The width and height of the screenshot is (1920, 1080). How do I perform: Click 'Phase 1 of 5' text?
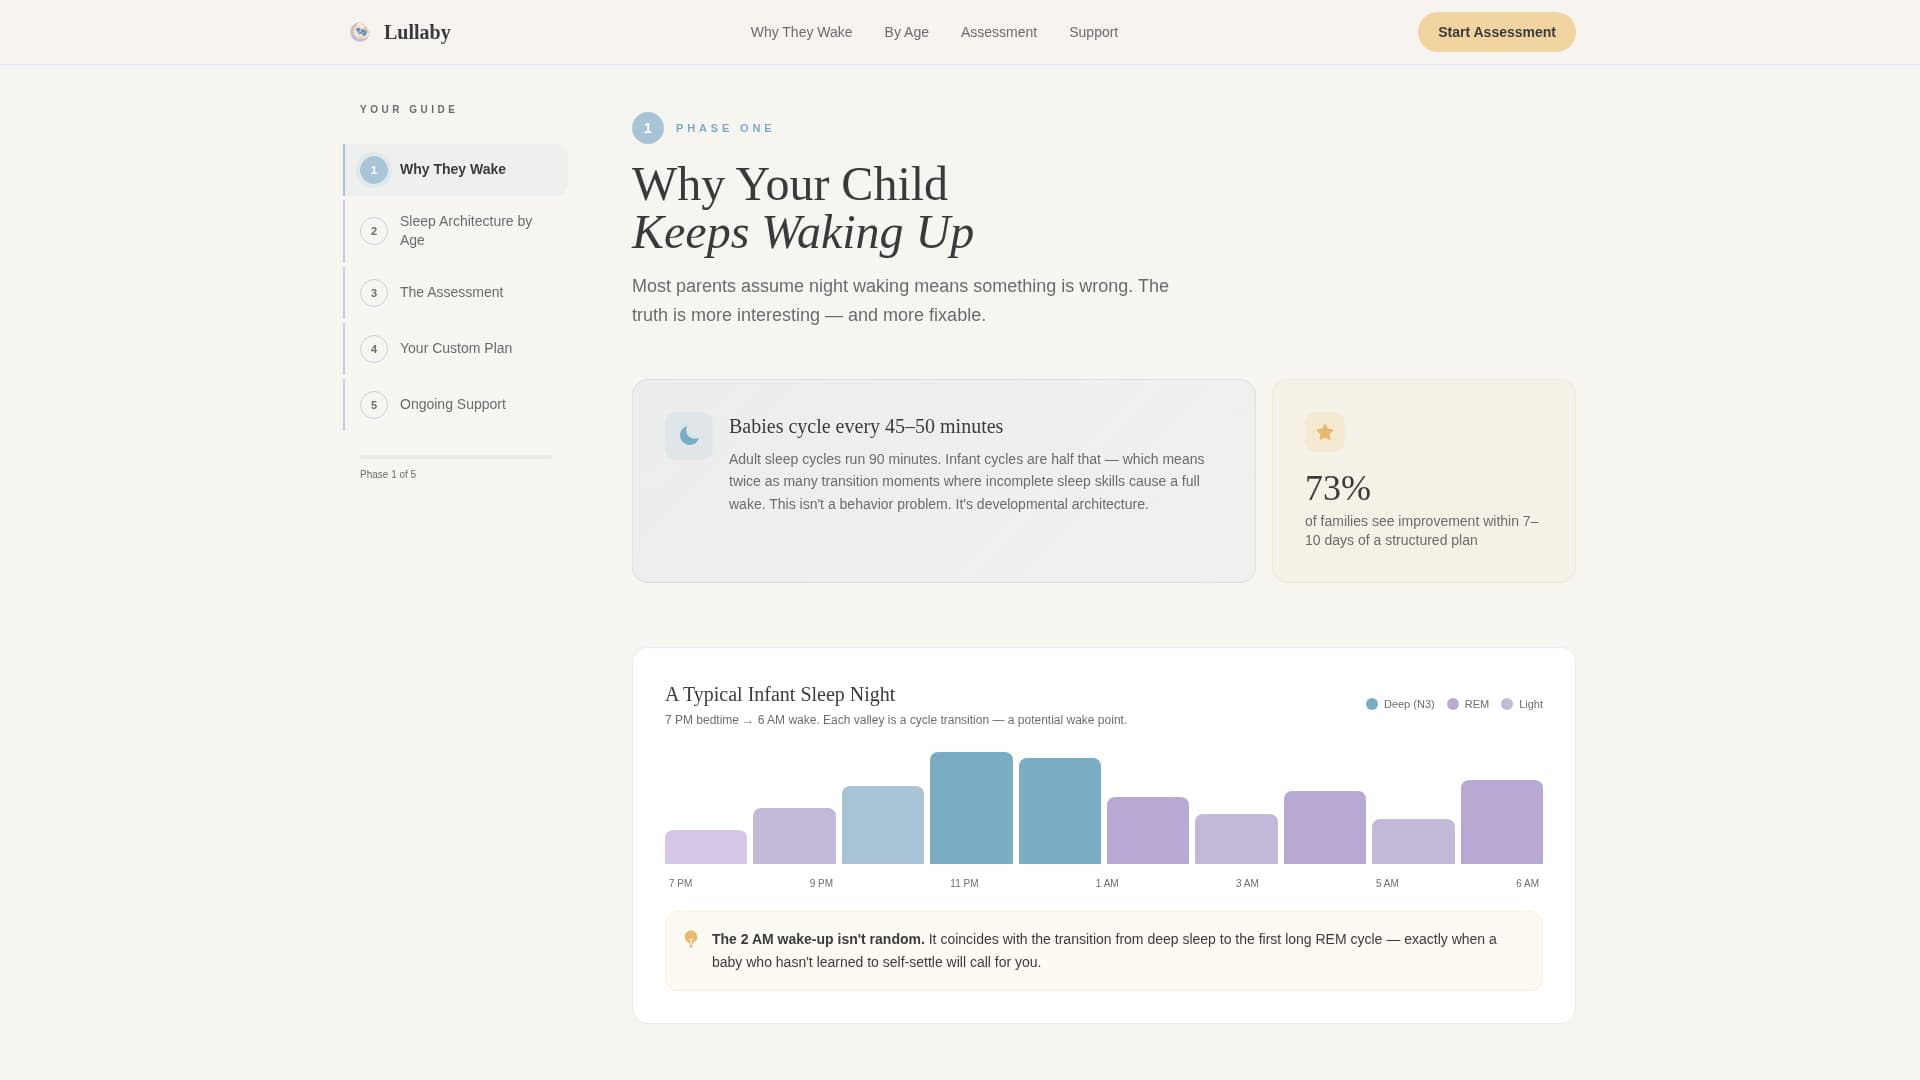point(388,475)
